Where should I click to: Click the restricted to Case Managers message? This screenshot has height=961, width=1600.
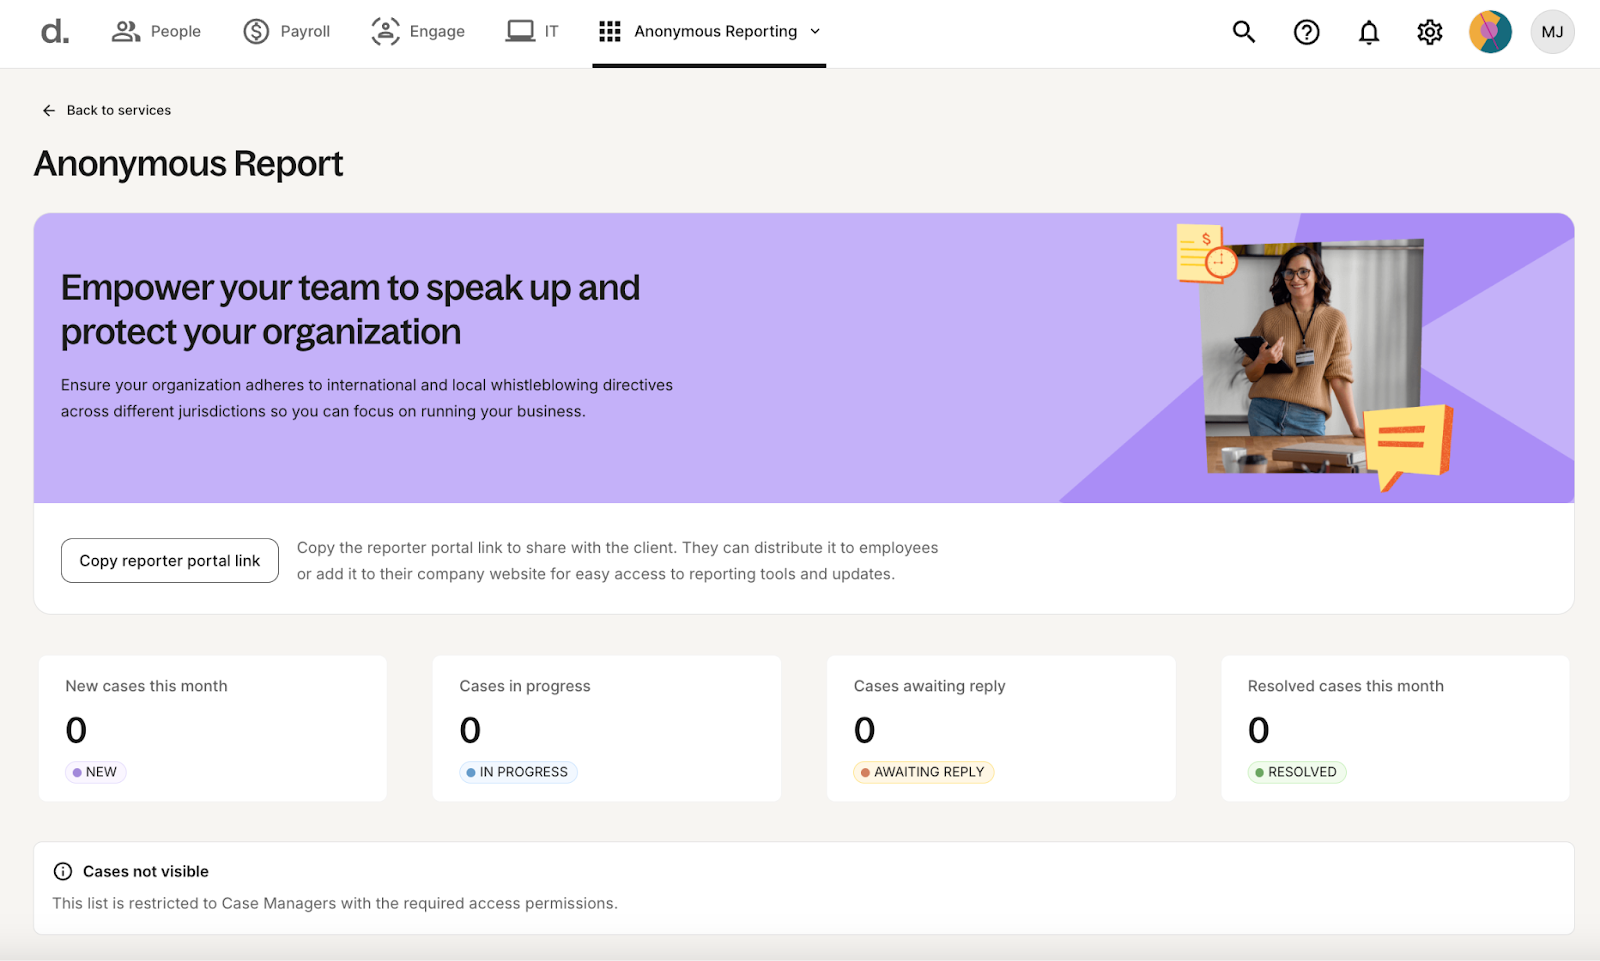(335, 903)
